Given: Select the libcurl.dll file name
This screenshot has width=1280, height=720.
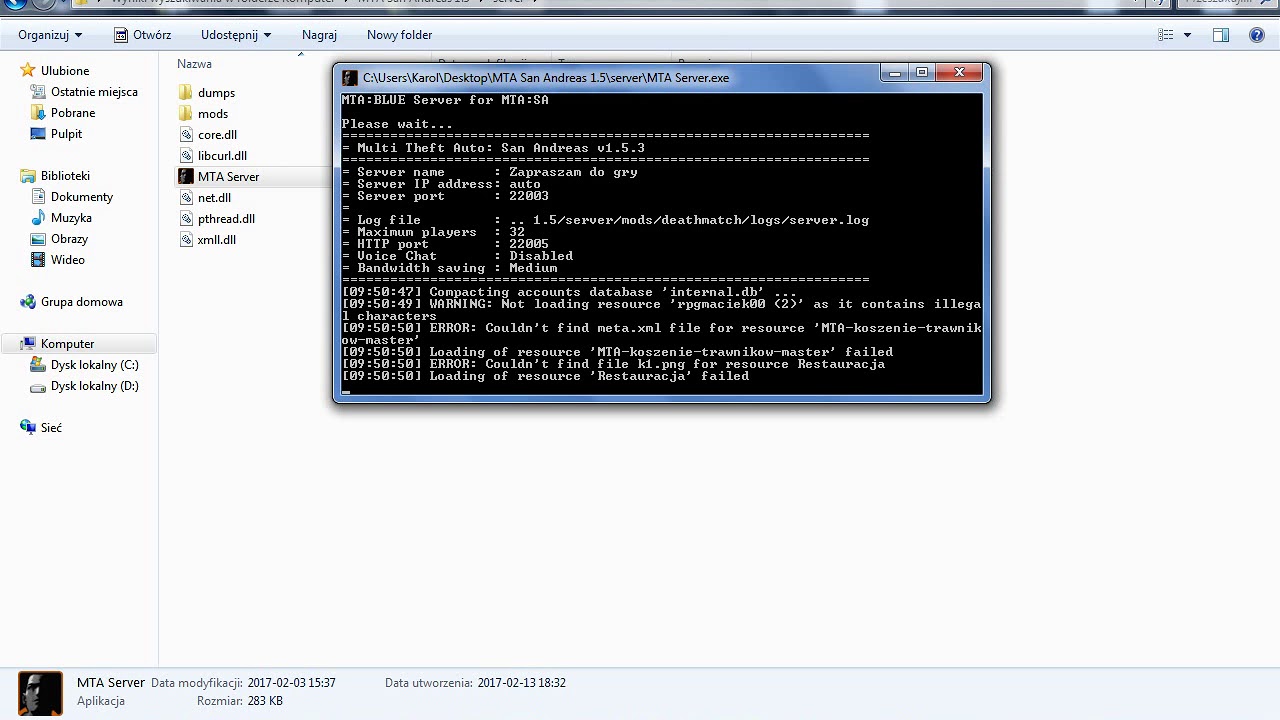Looking at the screenshot, I should (222, 155).
